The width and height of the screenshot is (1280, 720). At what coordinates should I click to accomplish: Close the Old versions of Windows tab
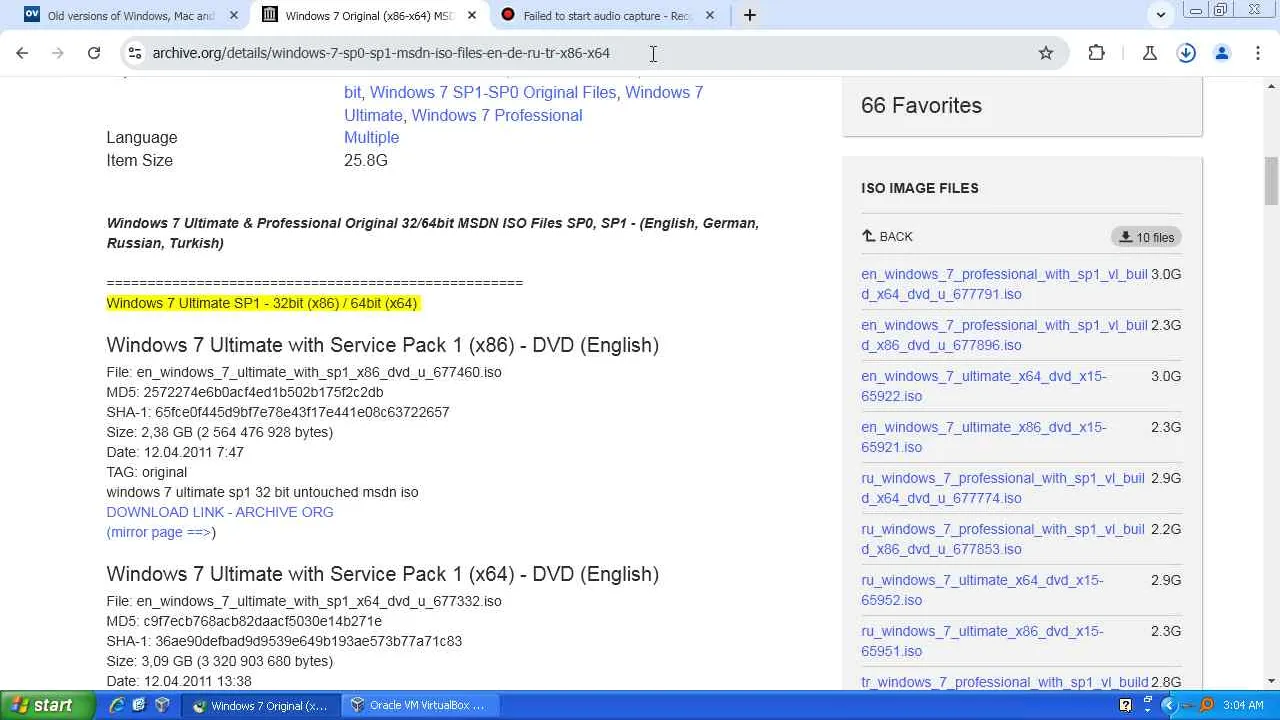tap(234, 15)
